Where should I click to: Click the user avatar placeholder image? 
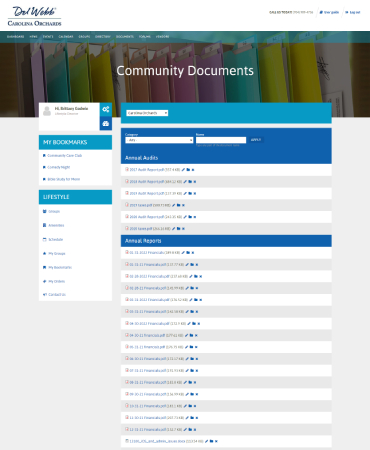click(x=47, y=111)
